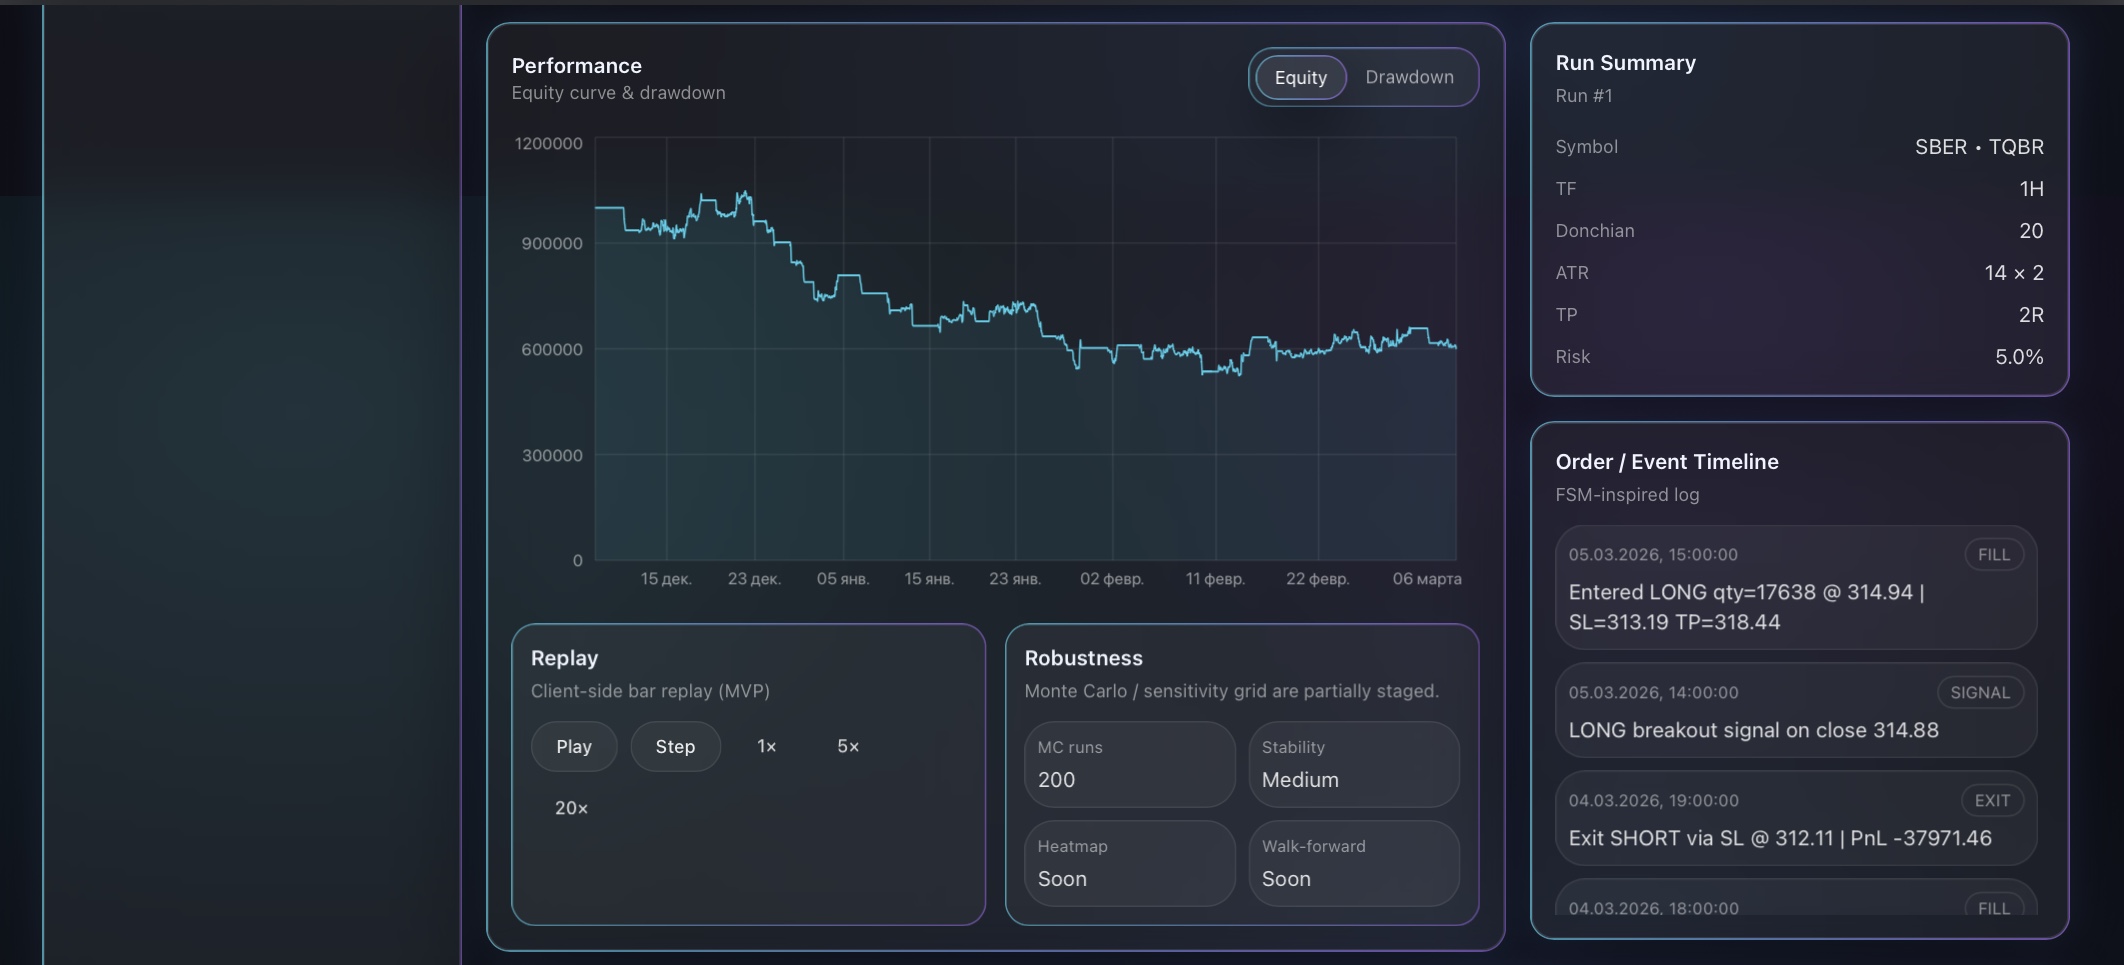
Task: Set replay speed to 5×
Action: coord(847,746)
